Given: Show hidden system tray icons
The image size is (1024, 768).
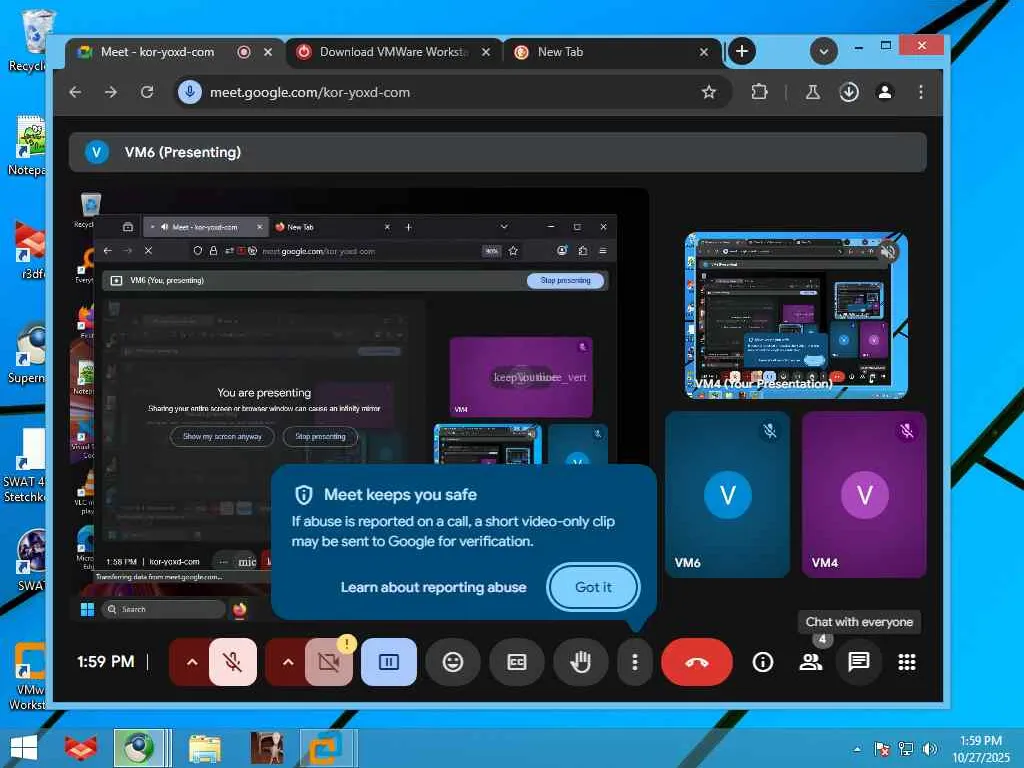Looking at the screenshot, I should point(857,749).
